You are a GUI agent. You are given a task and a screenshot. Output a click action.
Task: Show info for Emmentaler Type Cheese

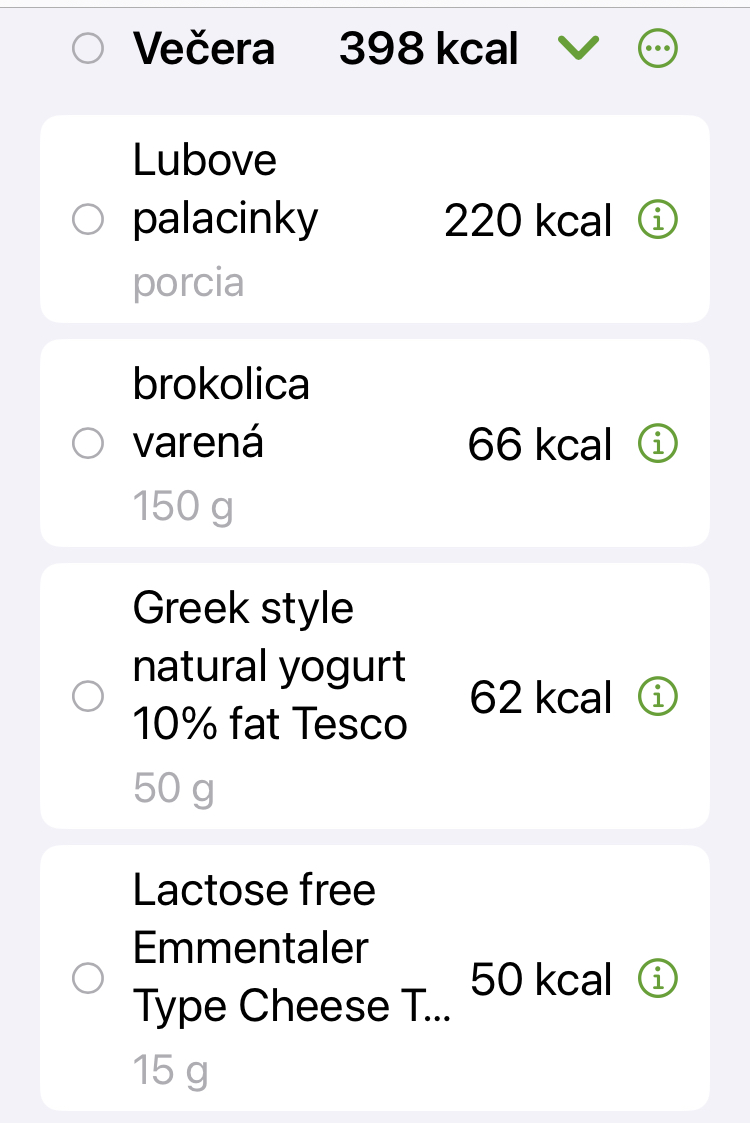(657, 978)
